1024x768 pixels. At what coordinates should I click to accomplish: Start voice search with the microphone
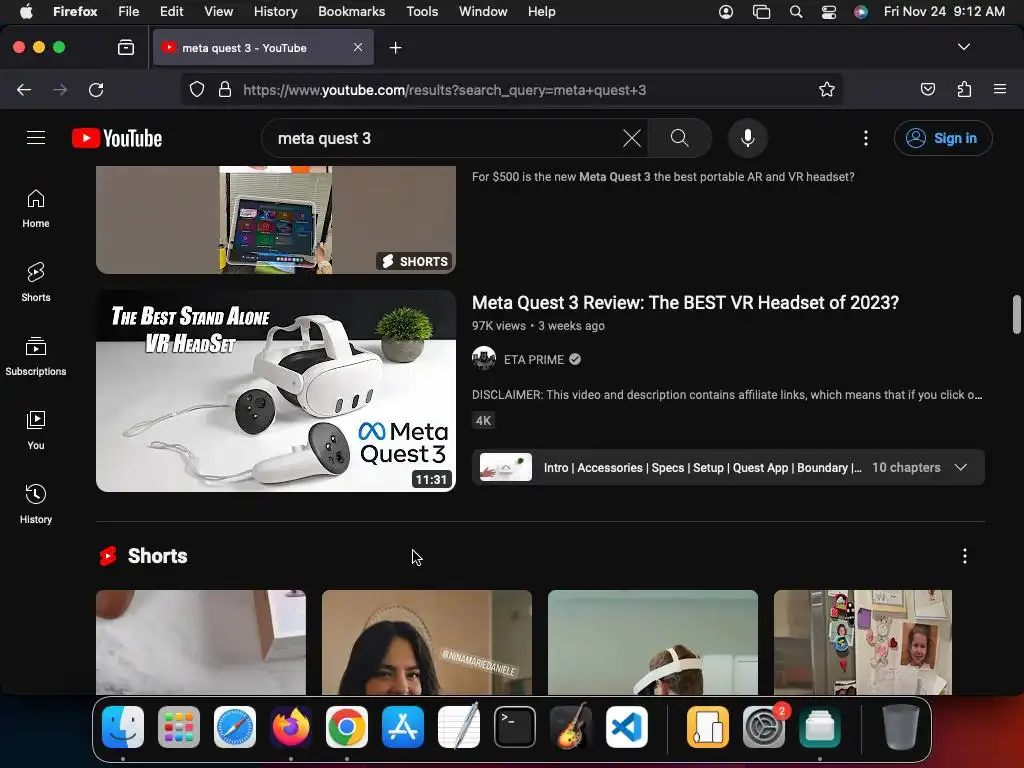tap(748, 138)
